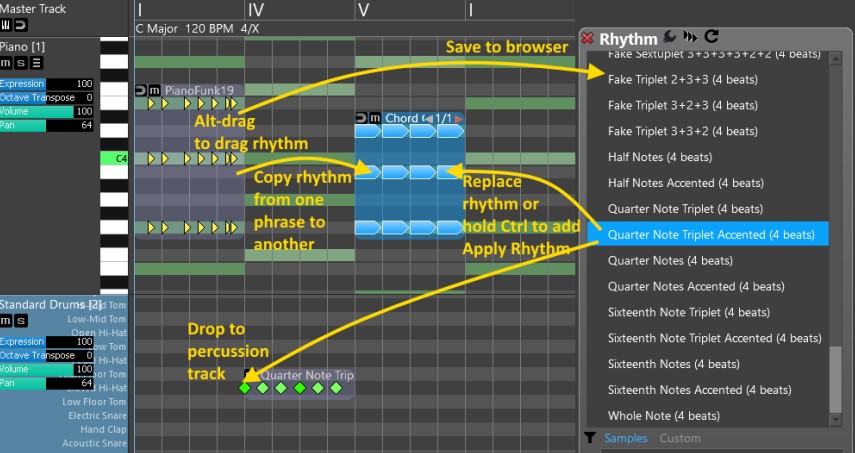
Task: Solo the Standard Drums track
Action: click(x=20, y=320)
